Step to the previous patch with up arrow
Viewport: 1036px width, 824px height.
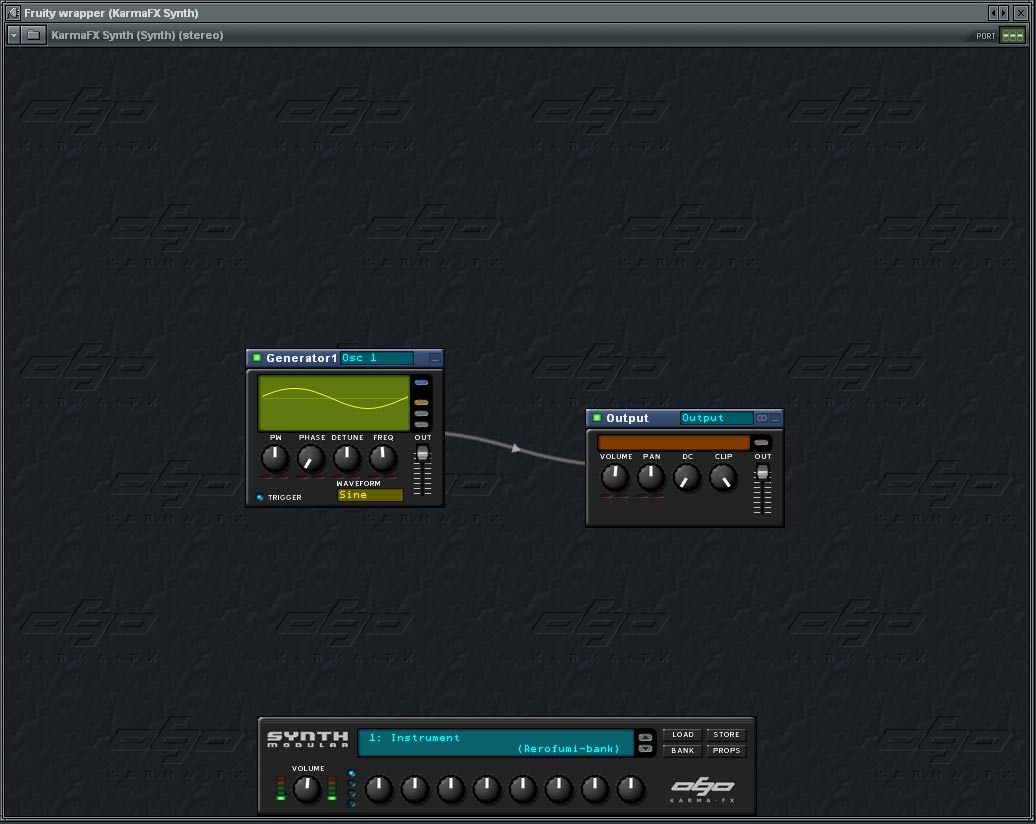point(645,737)
